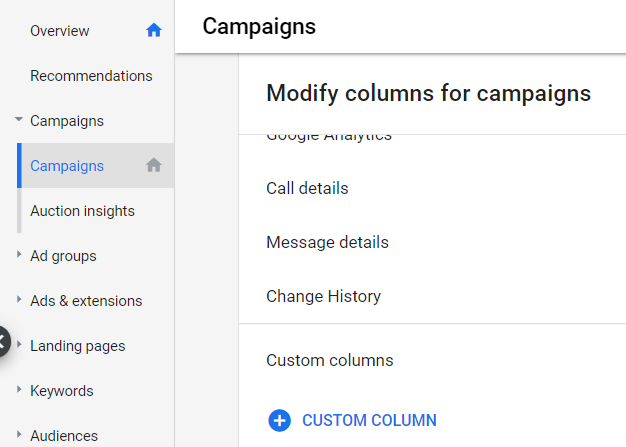The height and width of the screenshot is (447, 626).
Task: Expand the Audiences section arrow
Action: [x=19, y=434]
